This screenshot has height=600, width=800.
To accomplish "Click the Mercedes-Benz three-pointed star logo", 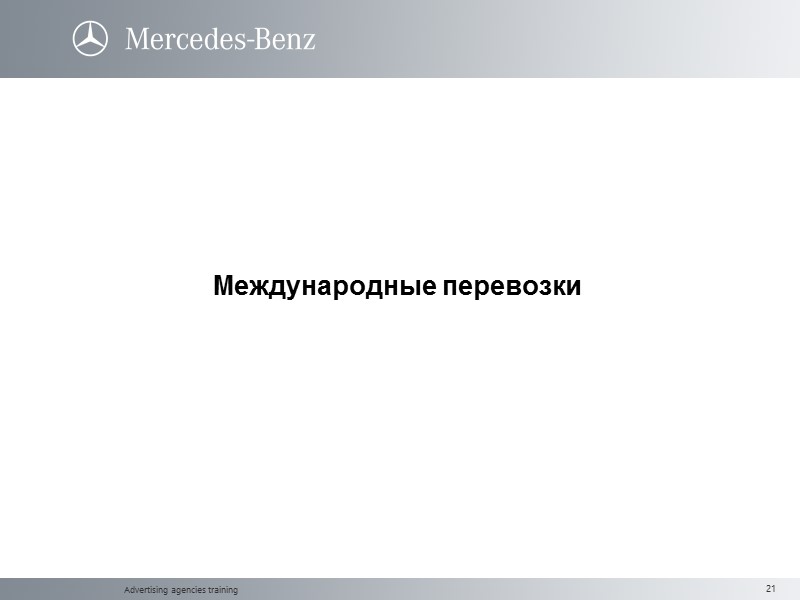I will point(92,40).
